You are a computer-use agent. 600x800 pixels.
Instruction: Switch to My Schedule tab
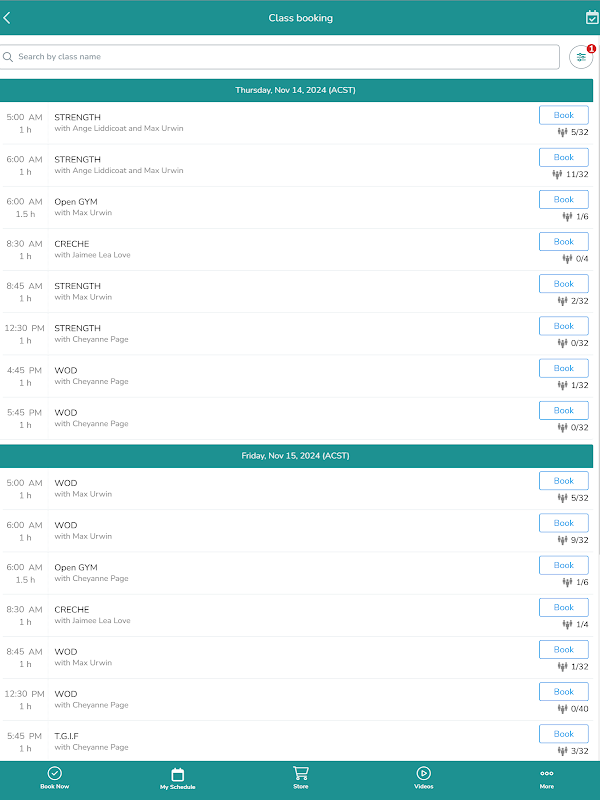(177, 778)
